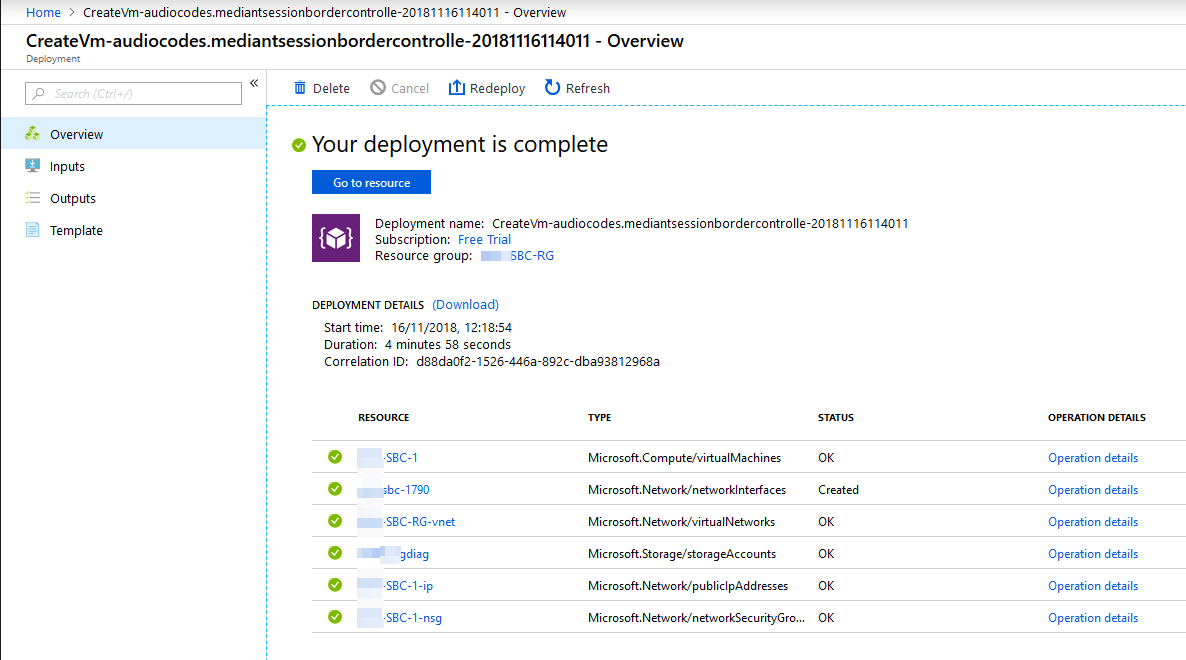This screenshot has width=1186, height=660.
Task: Click the search magnifier icon
Action: coord(39,94)
